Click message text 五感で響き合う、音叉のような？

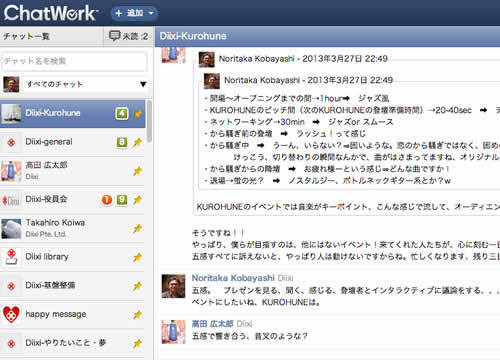pos(249,336)
